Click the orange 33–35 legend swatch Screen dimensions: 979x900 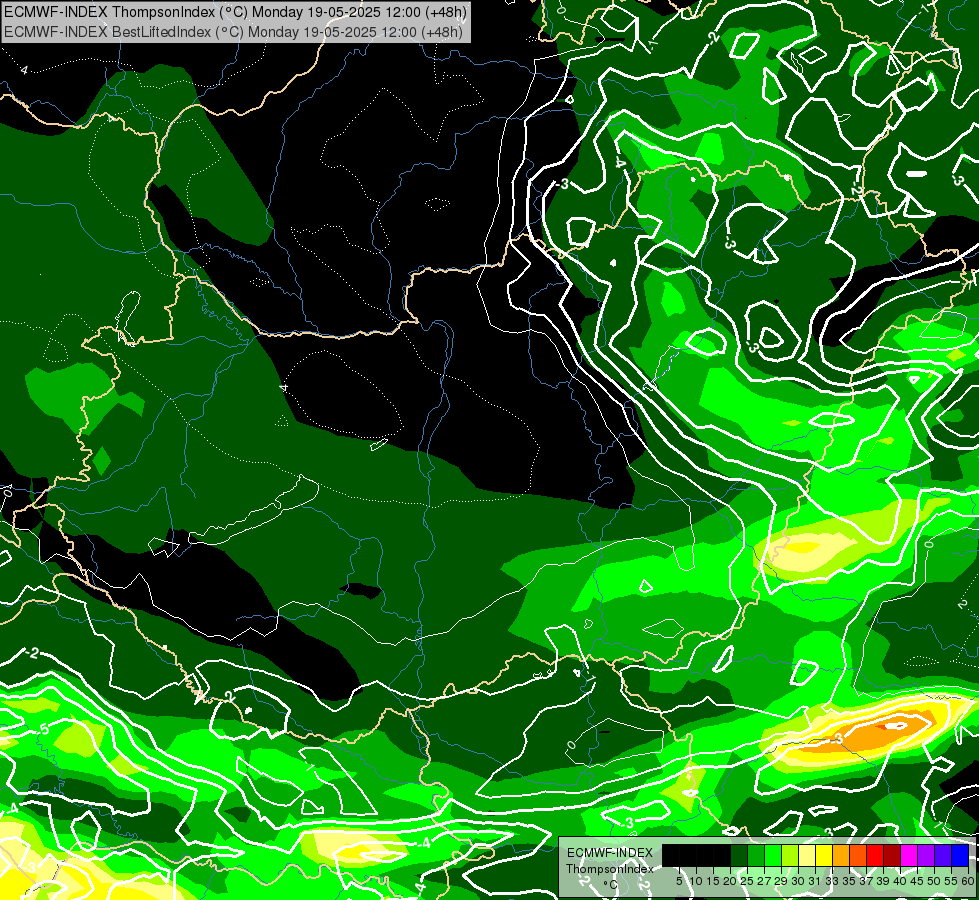coord(841,855)
